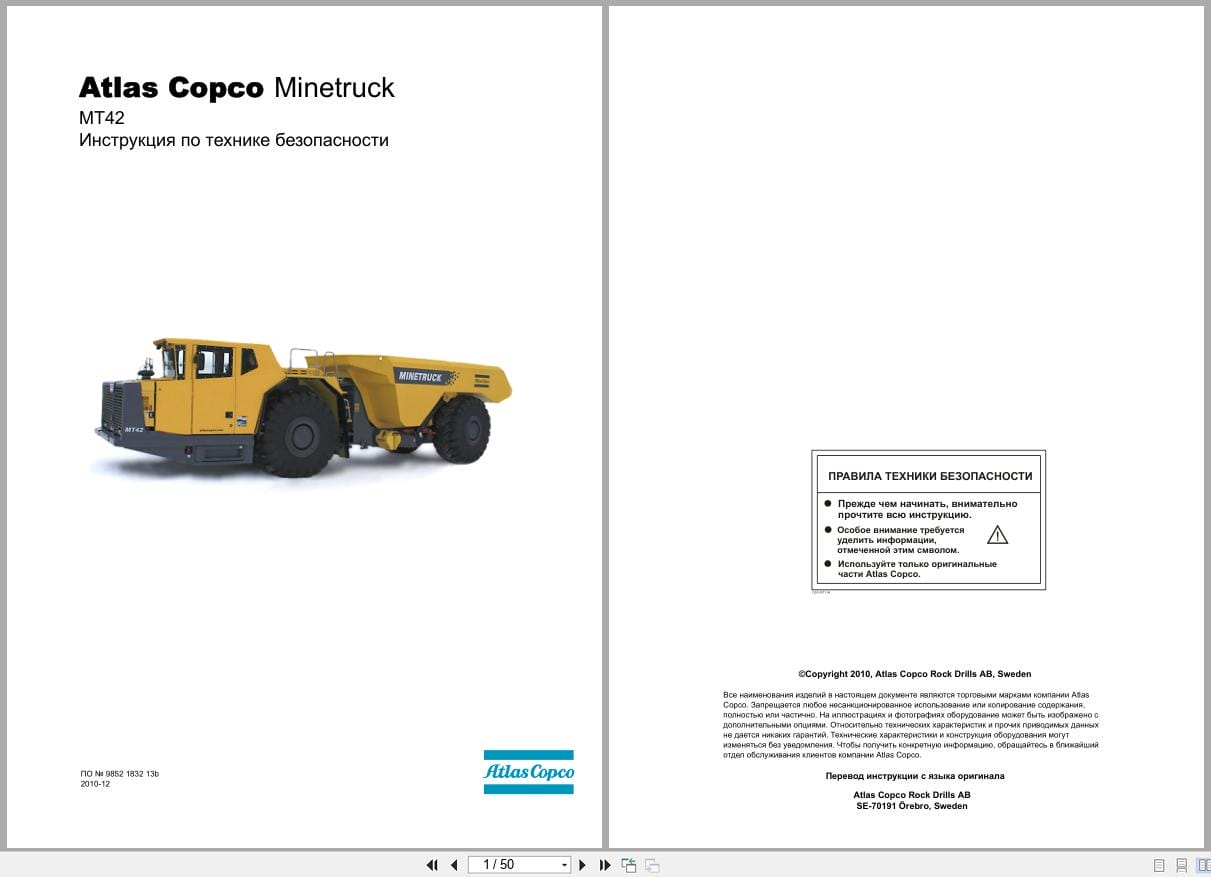Click 'SE-70191 Örebro, Sweden' address line

[x=912, y=806]
